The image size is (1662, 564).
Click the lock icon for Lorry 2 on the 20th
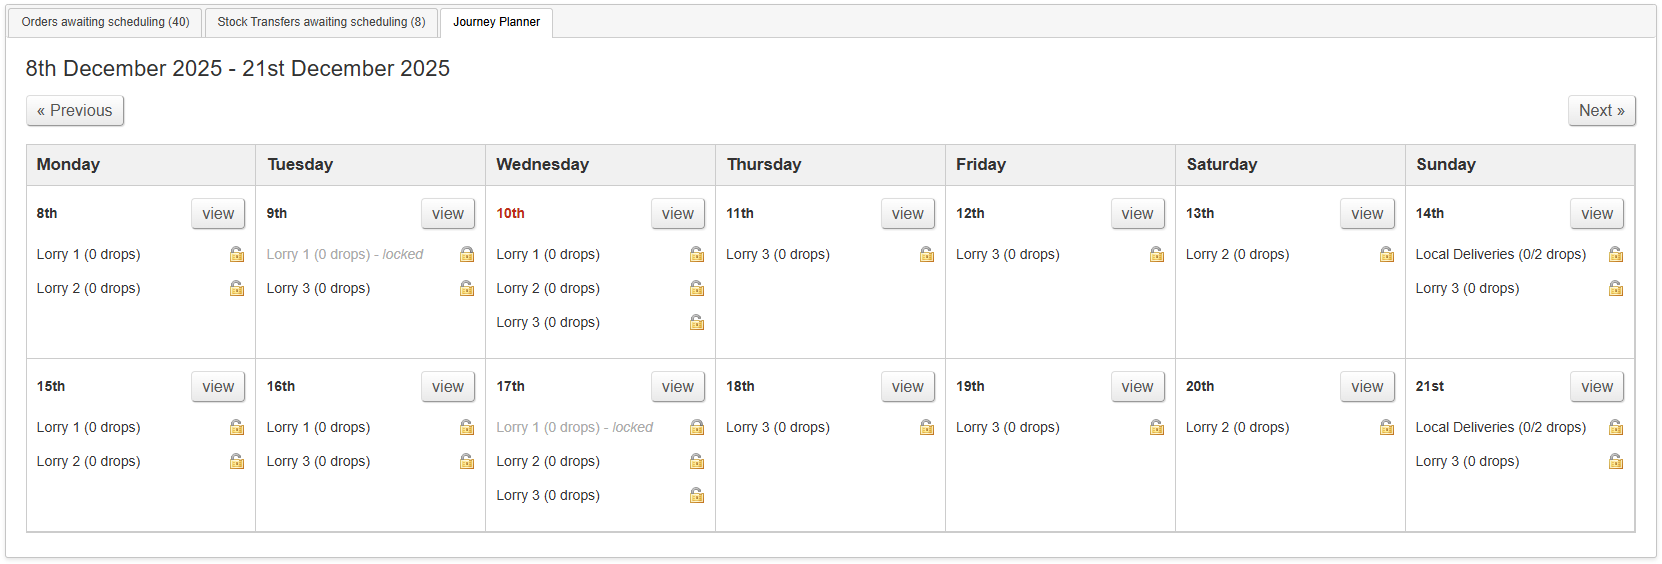pos(1387,427)
